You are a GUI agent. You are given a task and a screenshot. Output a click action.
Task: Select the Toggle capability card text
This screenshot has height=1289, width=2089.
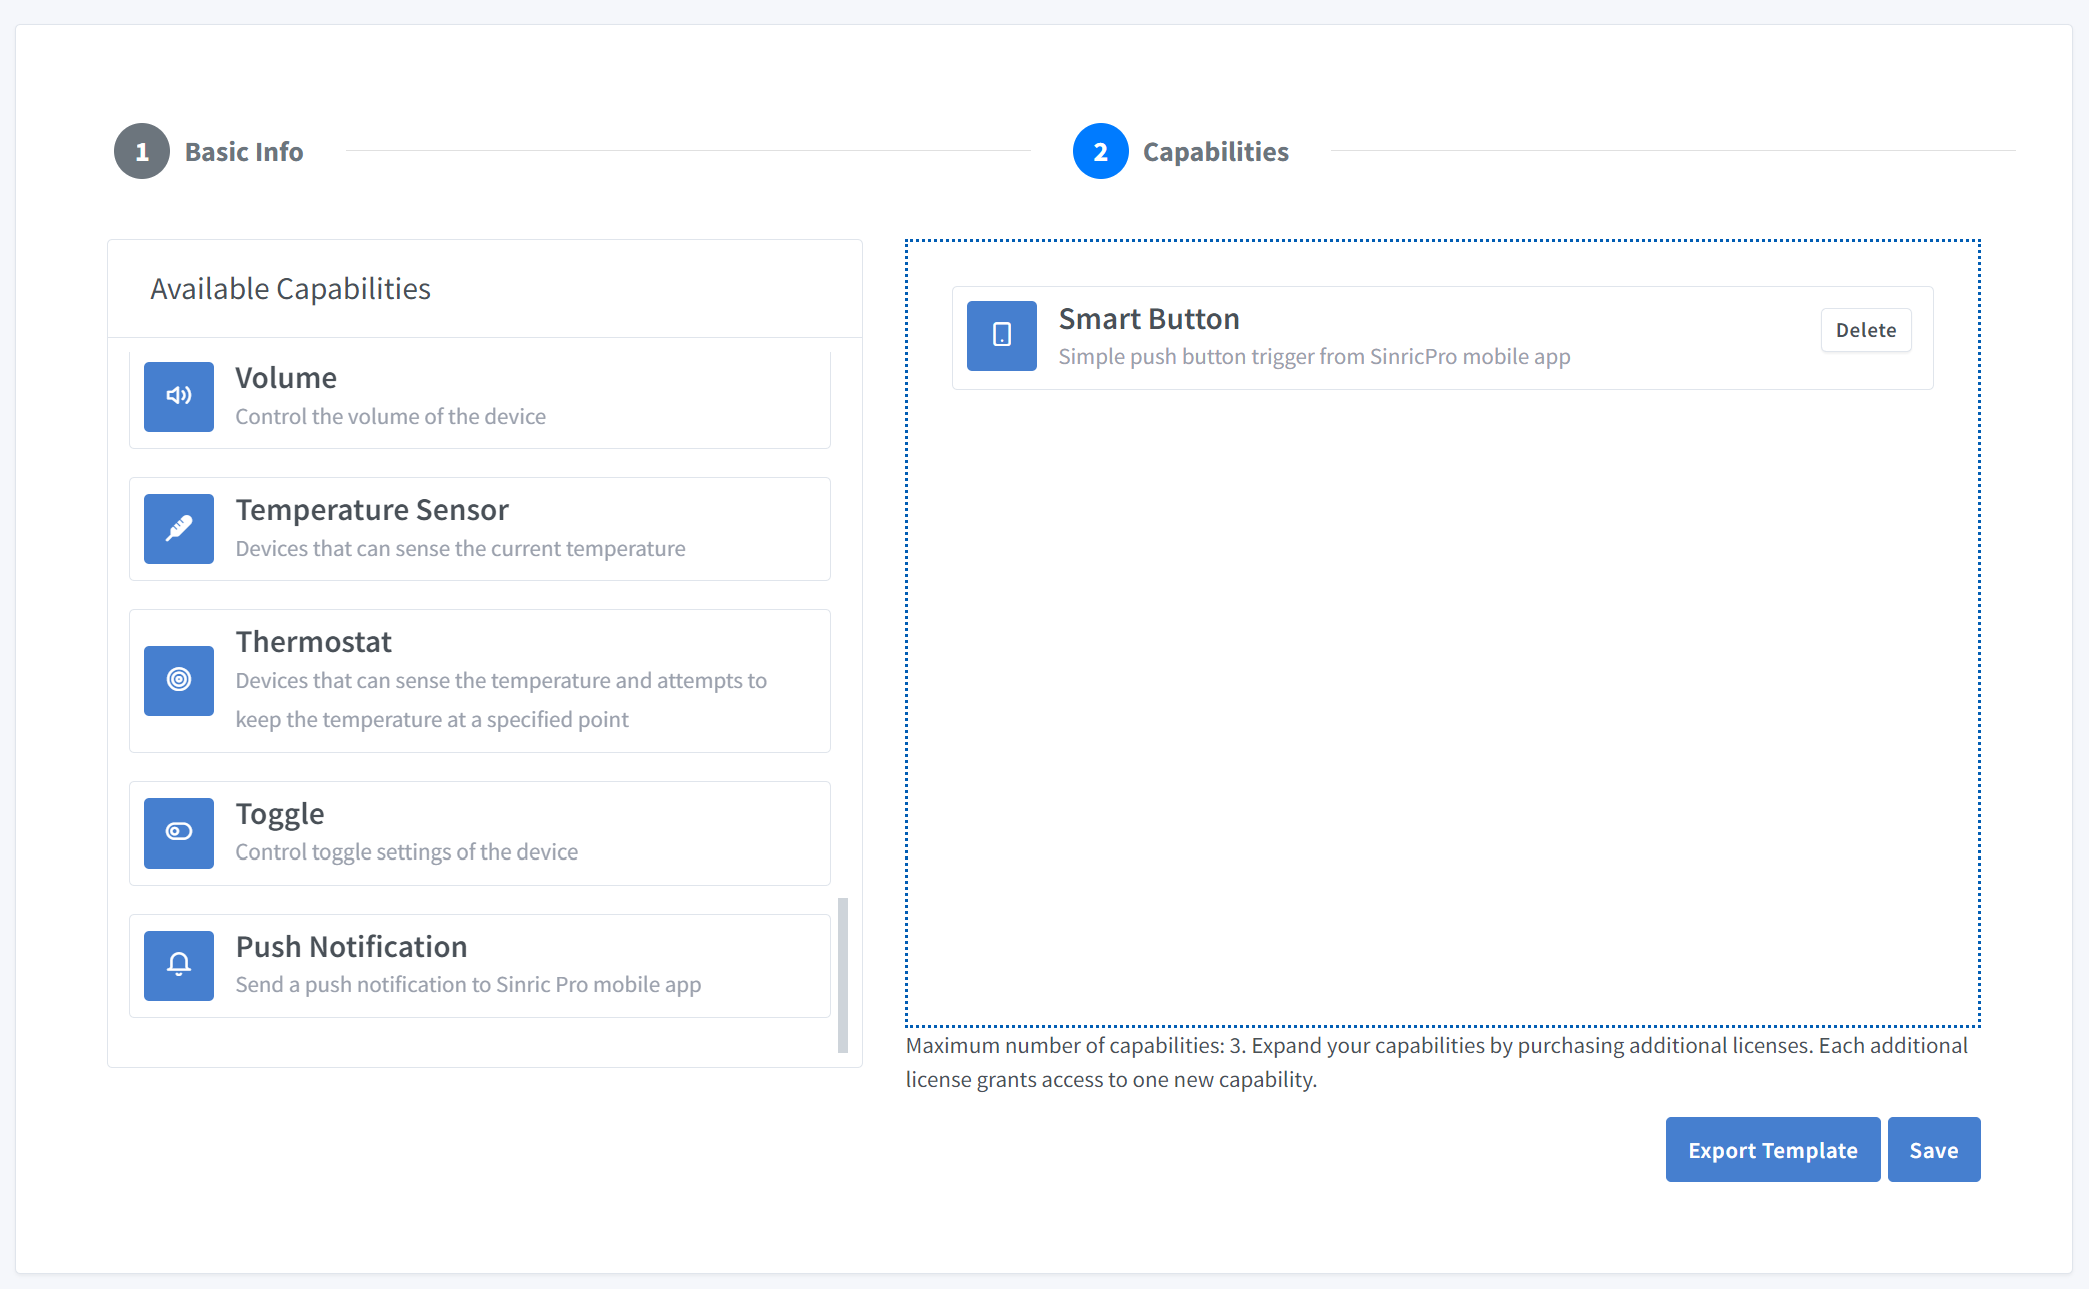coord(406,852)
